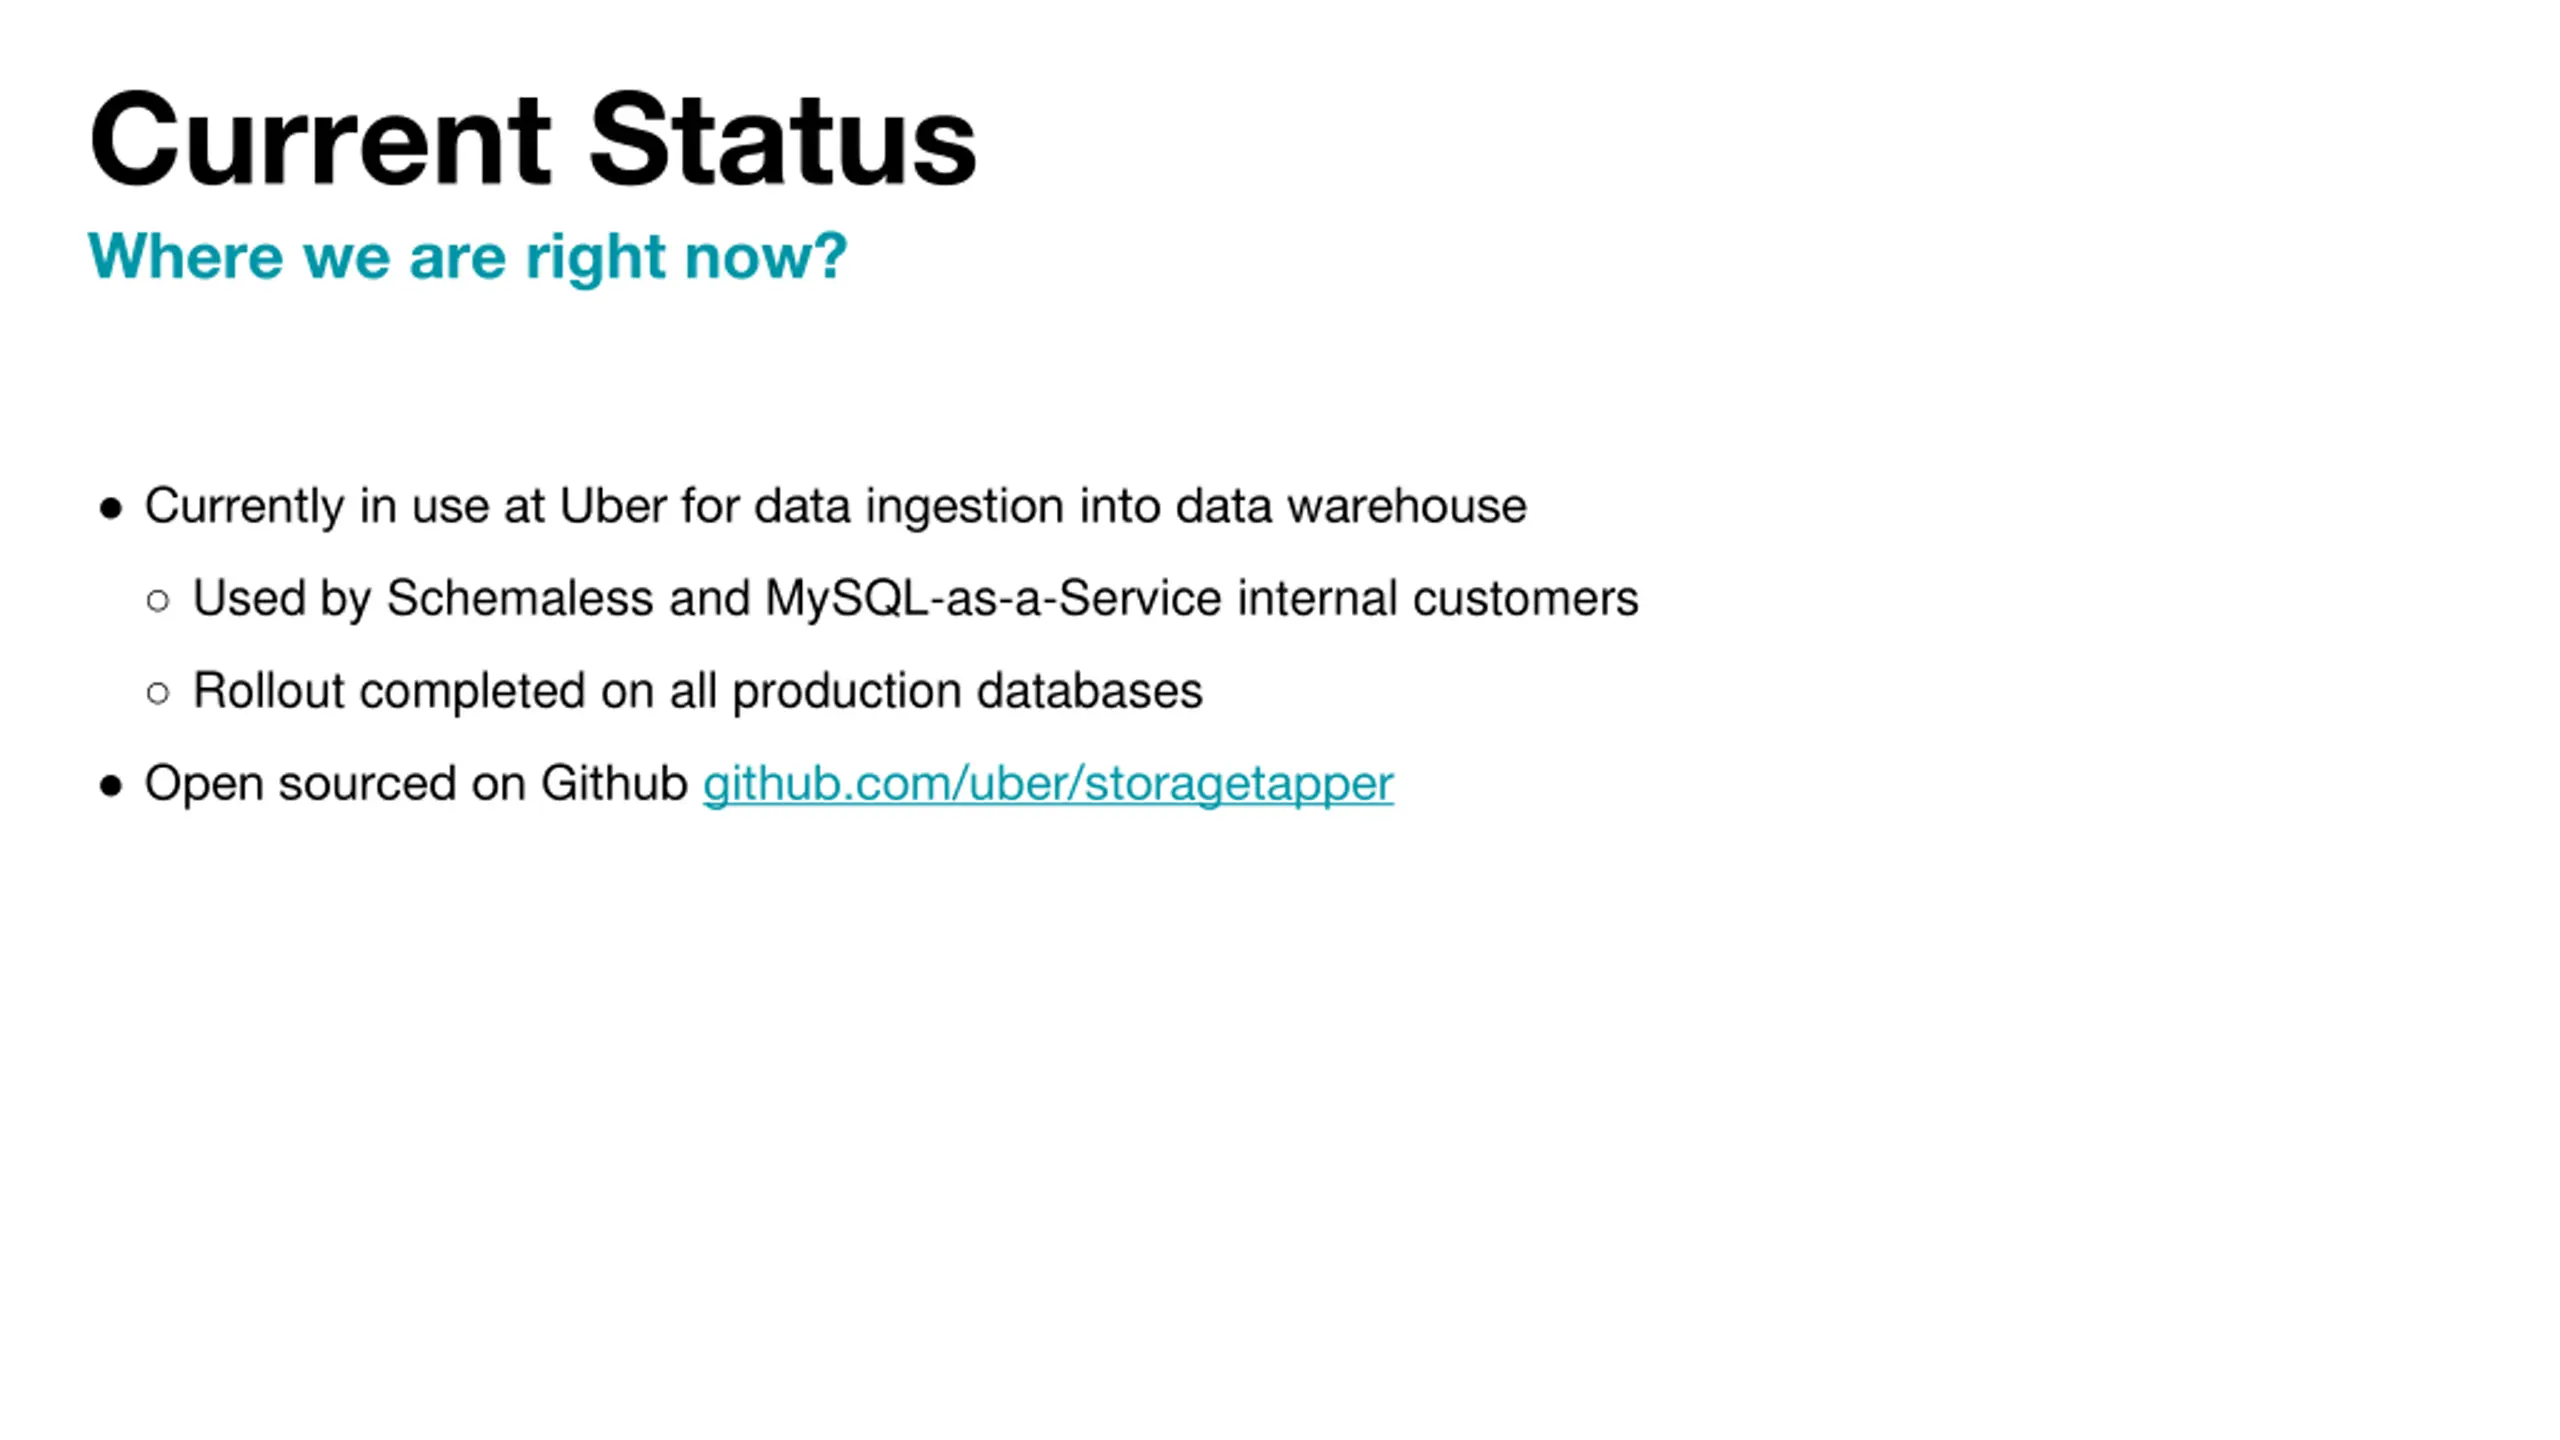Screen dimensions: 2560x1440
Task: Click the filled bullet before "Currently in use"
Action: tap(111, 509)
